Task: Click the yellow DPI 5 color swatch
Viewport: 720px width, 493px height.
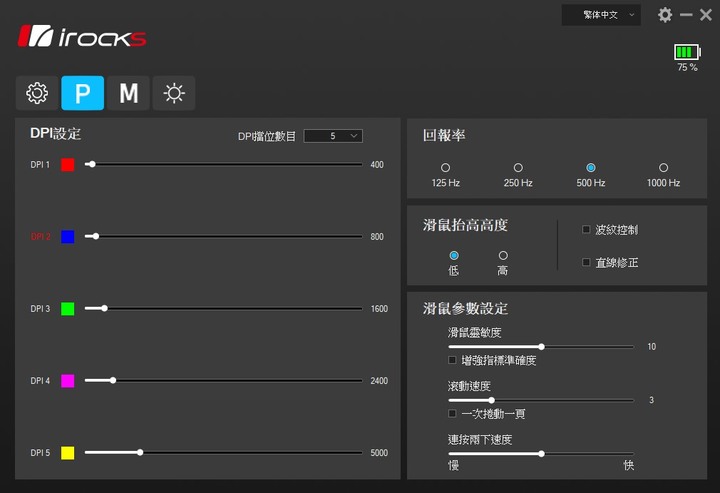Action: pos(68,453)
